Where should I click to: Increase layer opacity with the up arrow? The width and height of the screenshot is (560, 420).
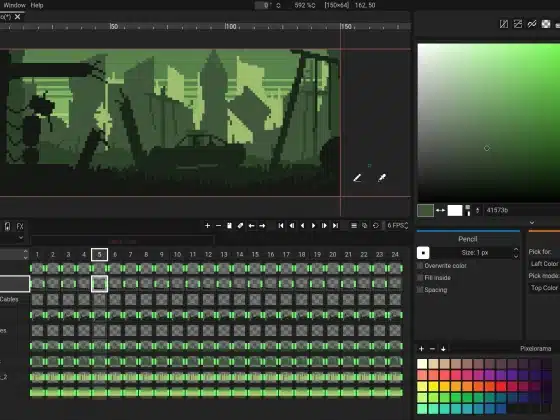(x=25, y=251)
